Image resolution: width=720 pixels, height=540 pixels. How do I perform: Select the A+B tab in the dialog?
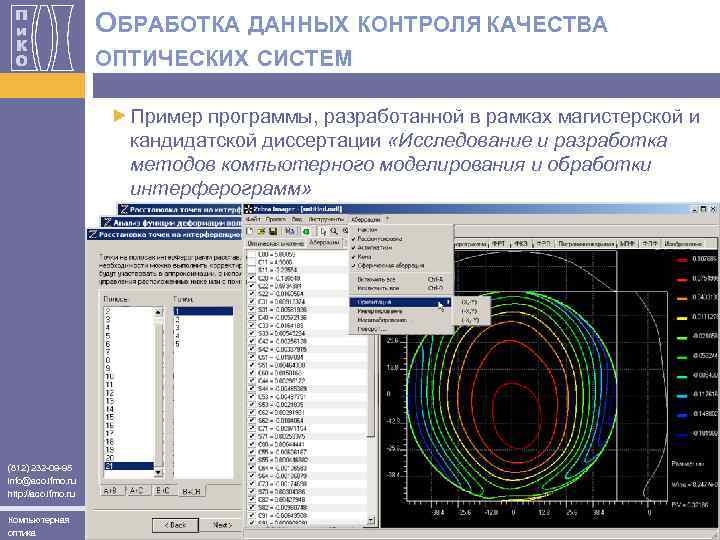coord(110,490)
